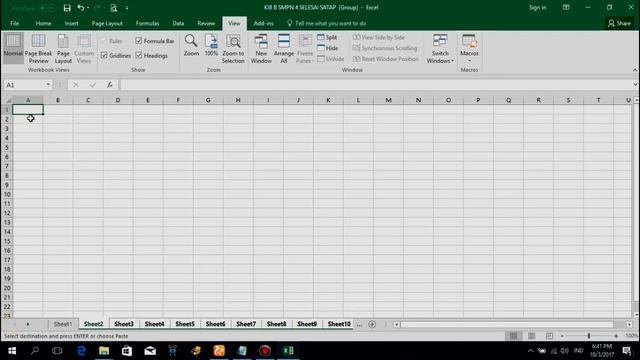This screenshot has height=360, width=640.
Task: Expand the formula bar with the chevron
Action: 635,85
